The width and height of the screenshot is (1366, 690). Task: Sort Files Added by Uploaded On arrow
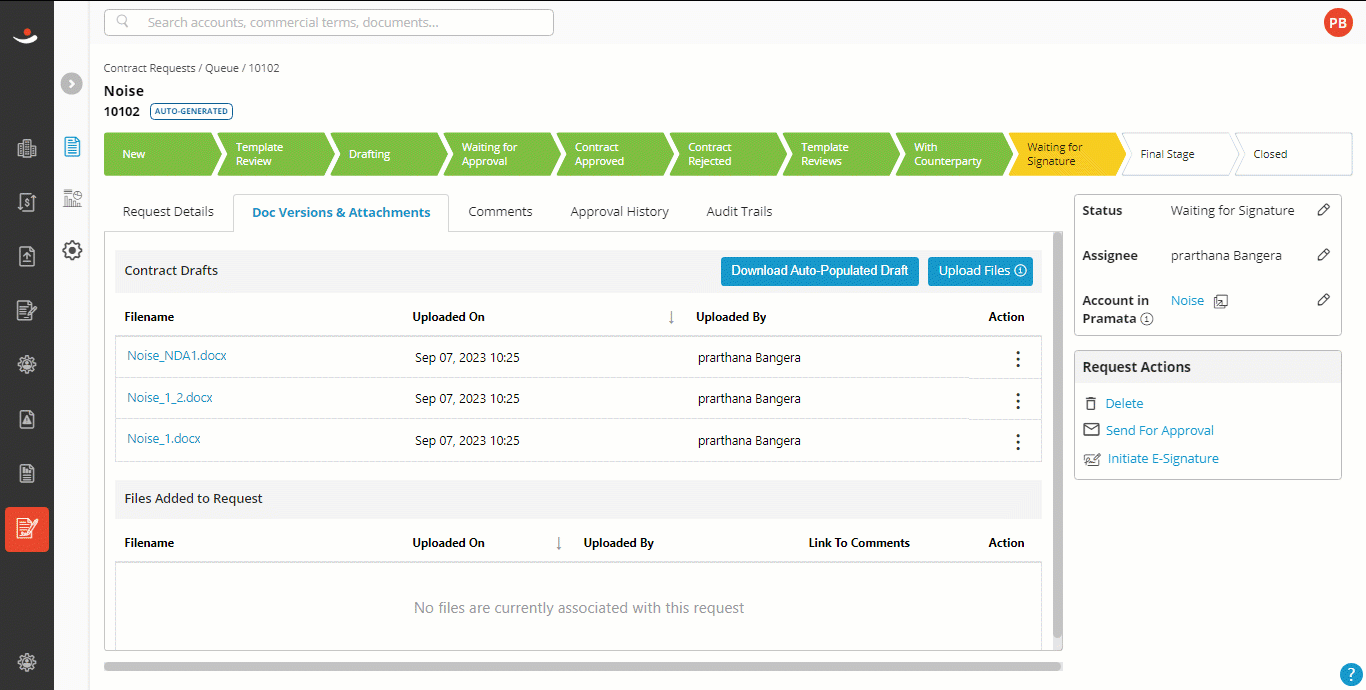[559, 543]
